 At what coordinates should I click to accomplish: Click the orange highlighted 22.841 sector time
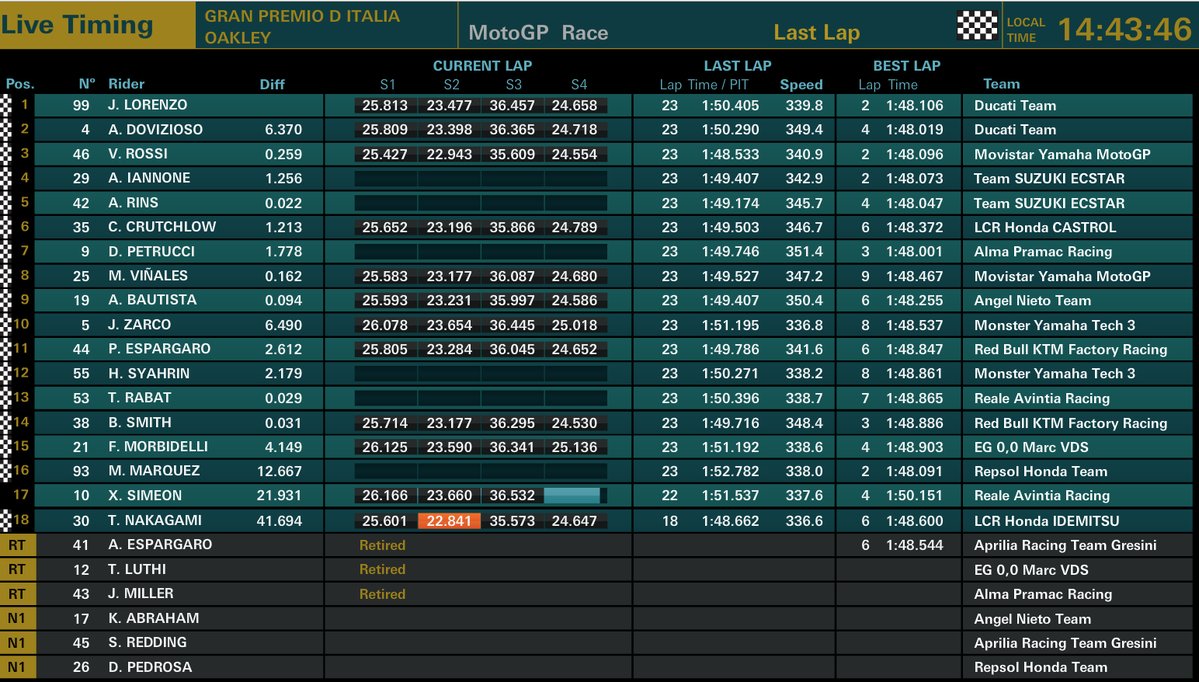tap(451, 520)
